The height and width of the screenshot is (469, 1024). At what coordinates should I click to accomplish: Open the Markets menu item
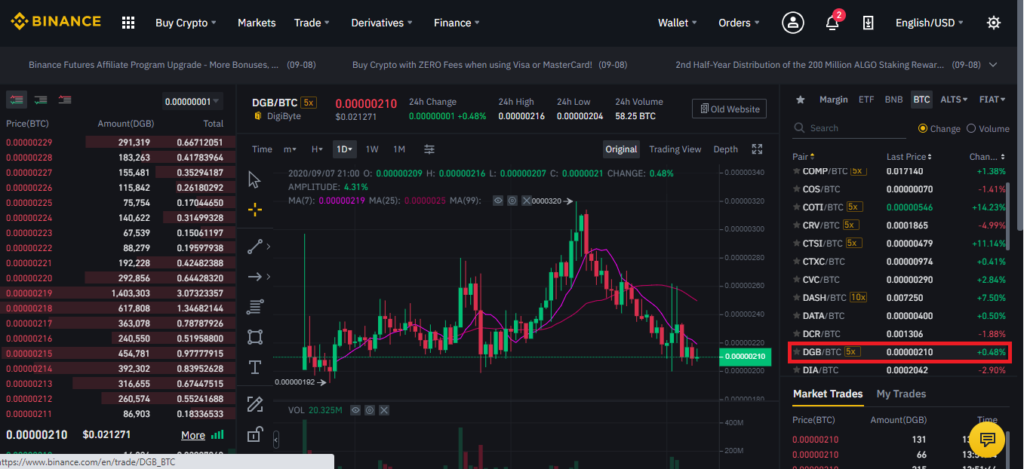point(257,23)
